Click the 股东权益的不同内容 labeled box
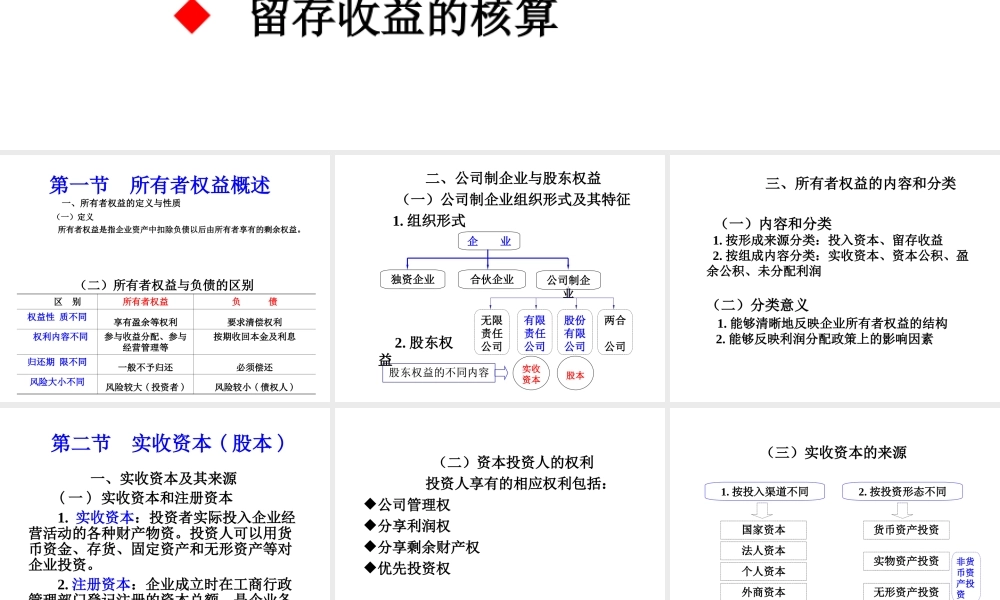Screen dimensions: 1000x600 (440, 373)
